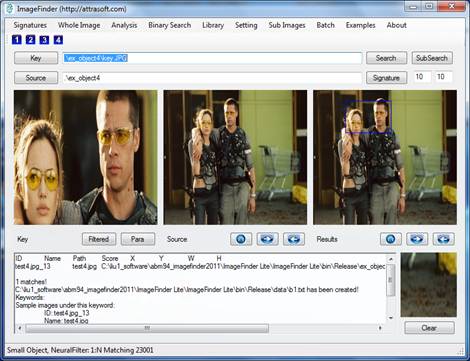This screenshot has width=470, height=361.
Task: Click the numbered page button 1
Action: [17, 40]
